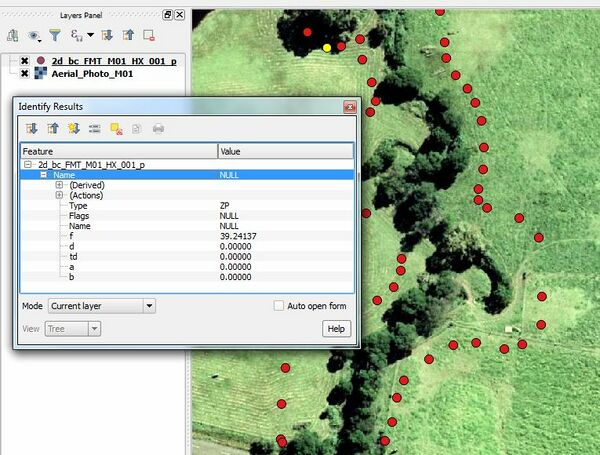
Task: Open the layer filter funnel icon
Action: pos(56,35)
